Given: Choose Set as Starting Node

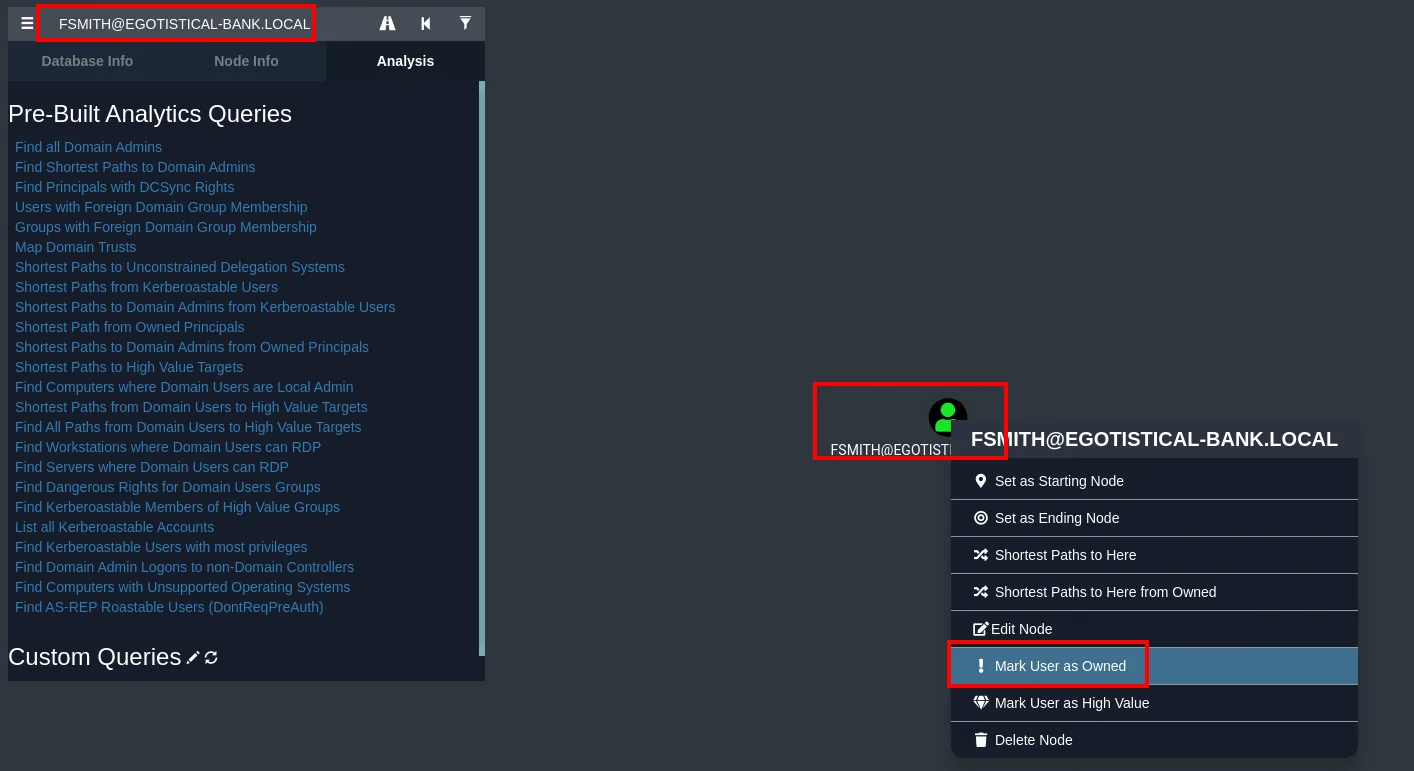Looking at the screenshot, I should (x=1154, y=481).
